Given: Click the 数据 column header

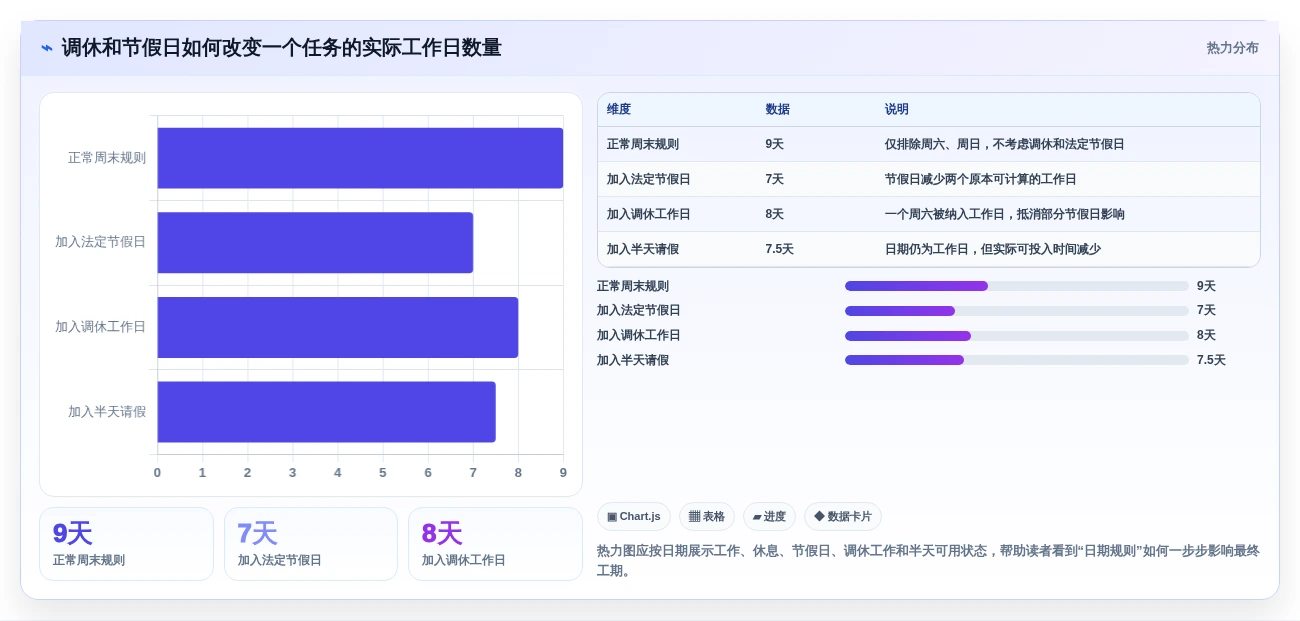Looking at the screenshot, I should click(x=778, y=109).
